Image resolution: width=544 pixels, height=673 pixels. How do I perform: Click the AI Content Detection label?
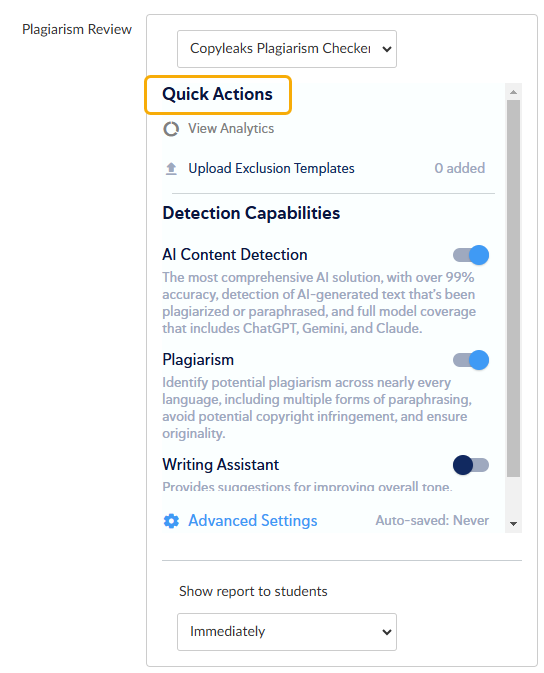tap(235, 255)
